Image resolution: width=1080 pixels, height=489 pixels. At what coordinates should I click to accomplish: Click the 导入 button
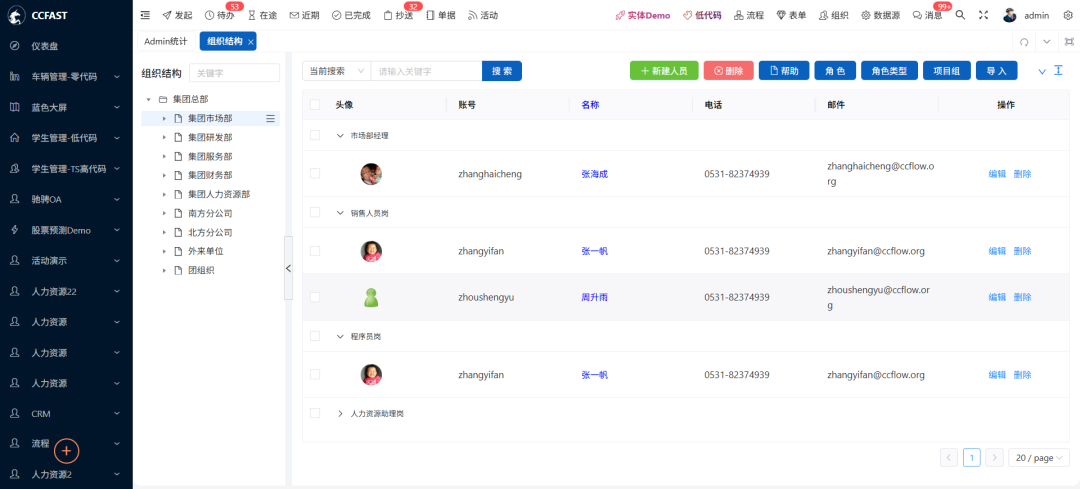(x=997, y=71)
